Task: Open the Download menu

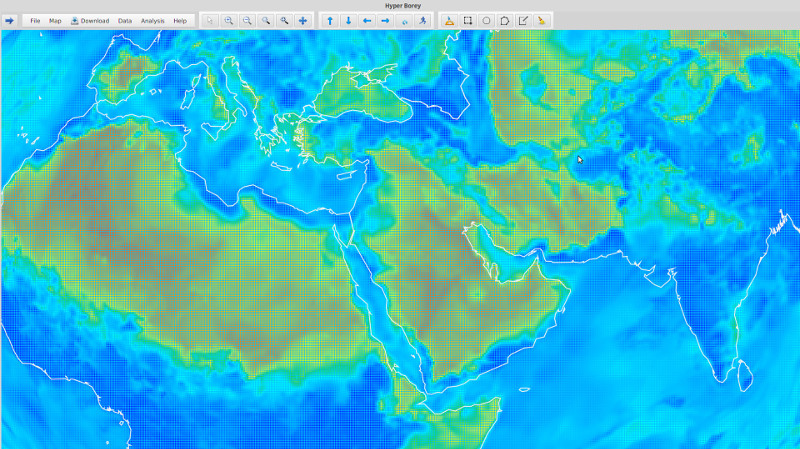Action: click(x=90, y=21)
